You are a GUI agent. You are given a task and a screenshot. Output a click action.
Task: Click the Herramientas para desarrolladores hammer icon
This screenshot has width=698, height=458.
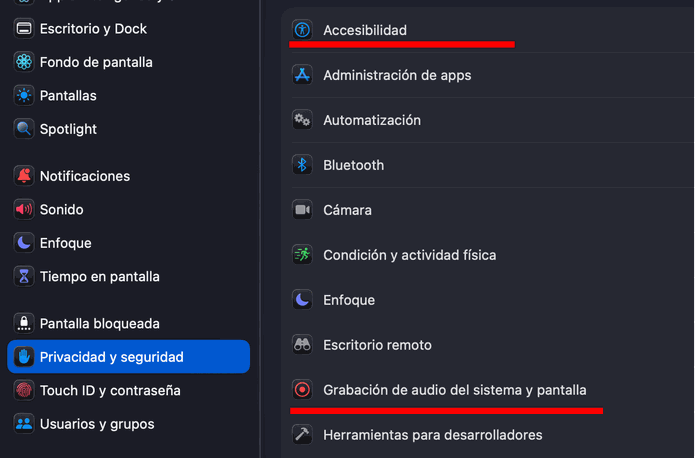(302, 435)
